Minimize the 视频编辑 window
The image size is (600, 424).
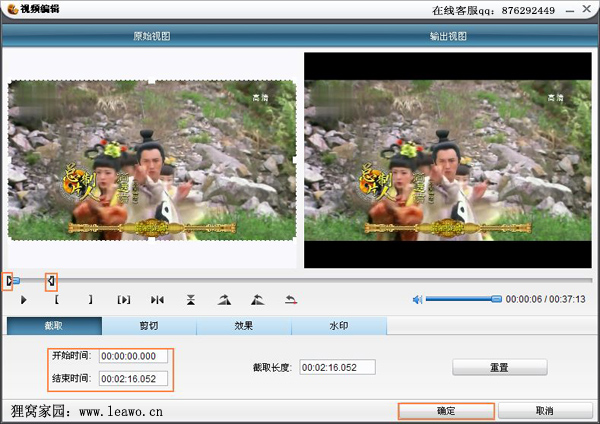[x=570, y=11]
